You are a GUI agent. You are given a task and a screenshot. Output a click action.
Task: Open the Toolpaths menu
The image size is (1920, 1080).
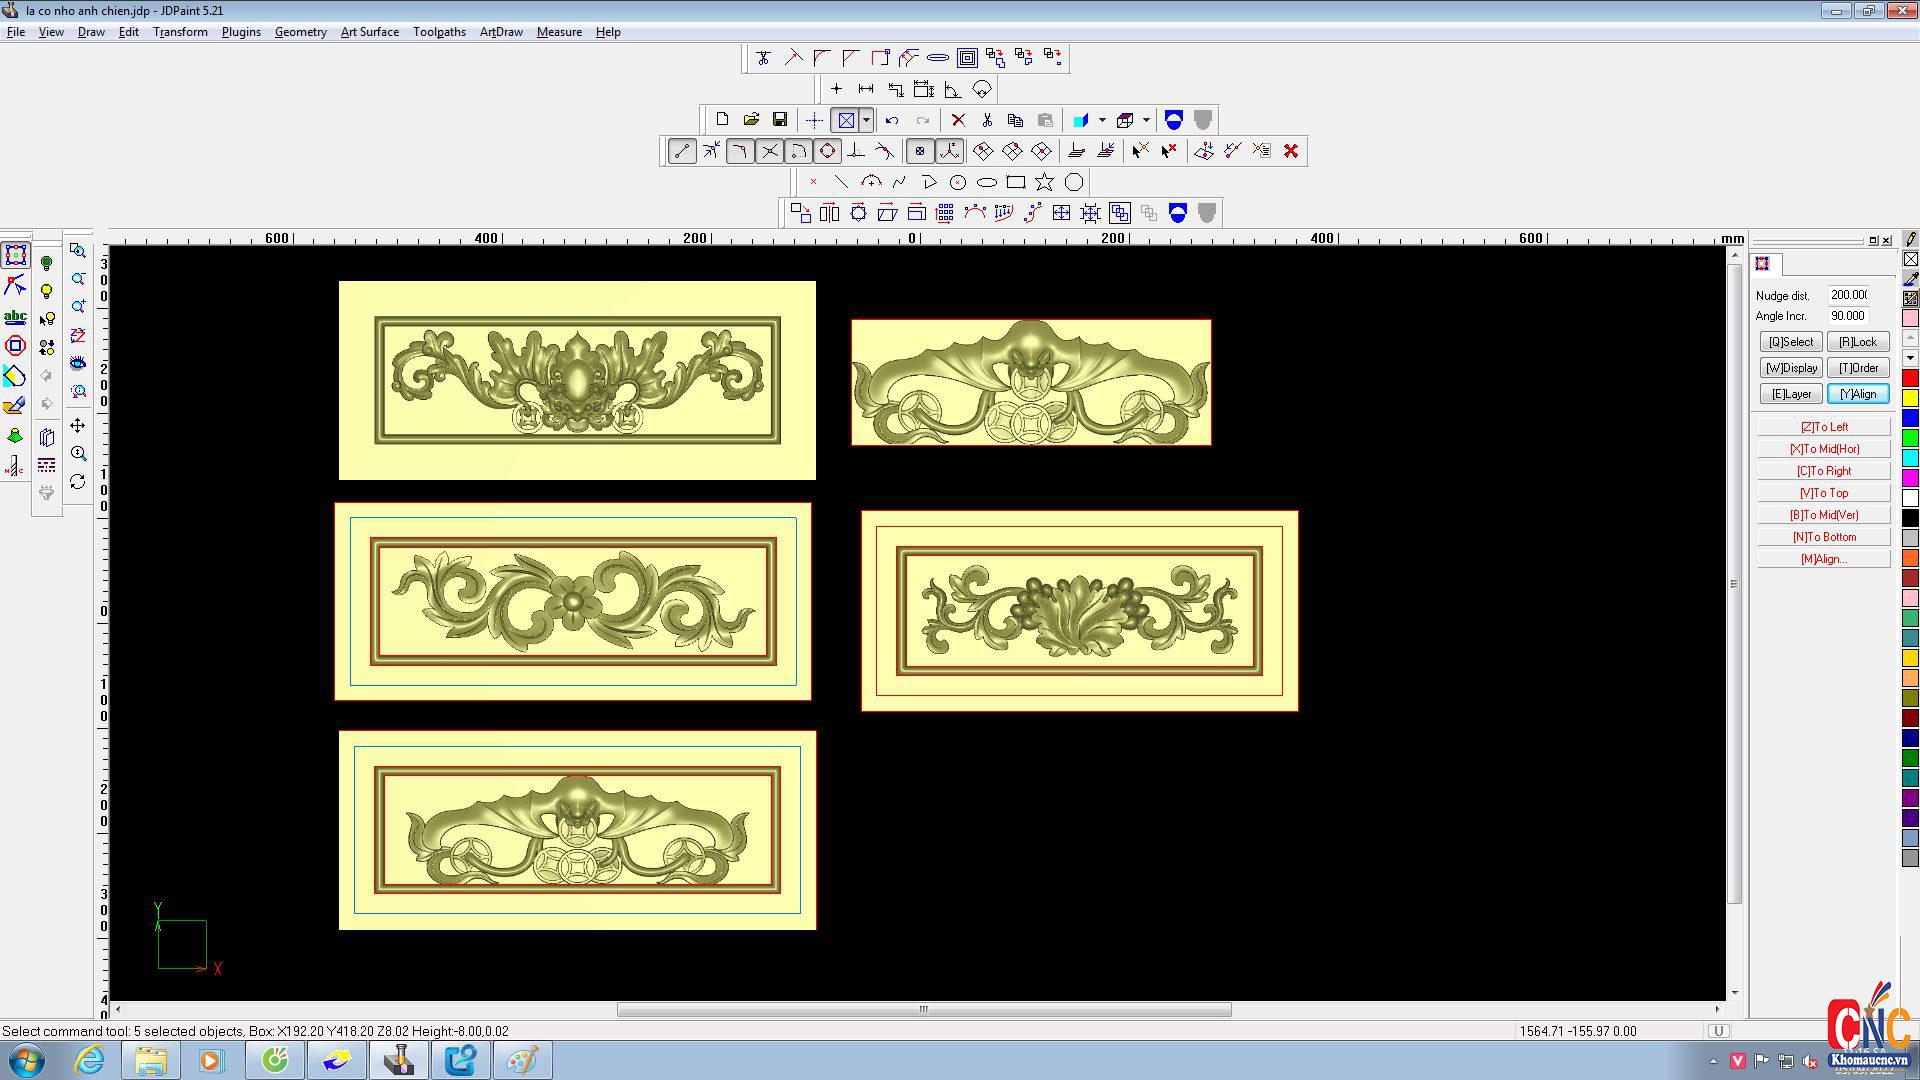(439, 32)
